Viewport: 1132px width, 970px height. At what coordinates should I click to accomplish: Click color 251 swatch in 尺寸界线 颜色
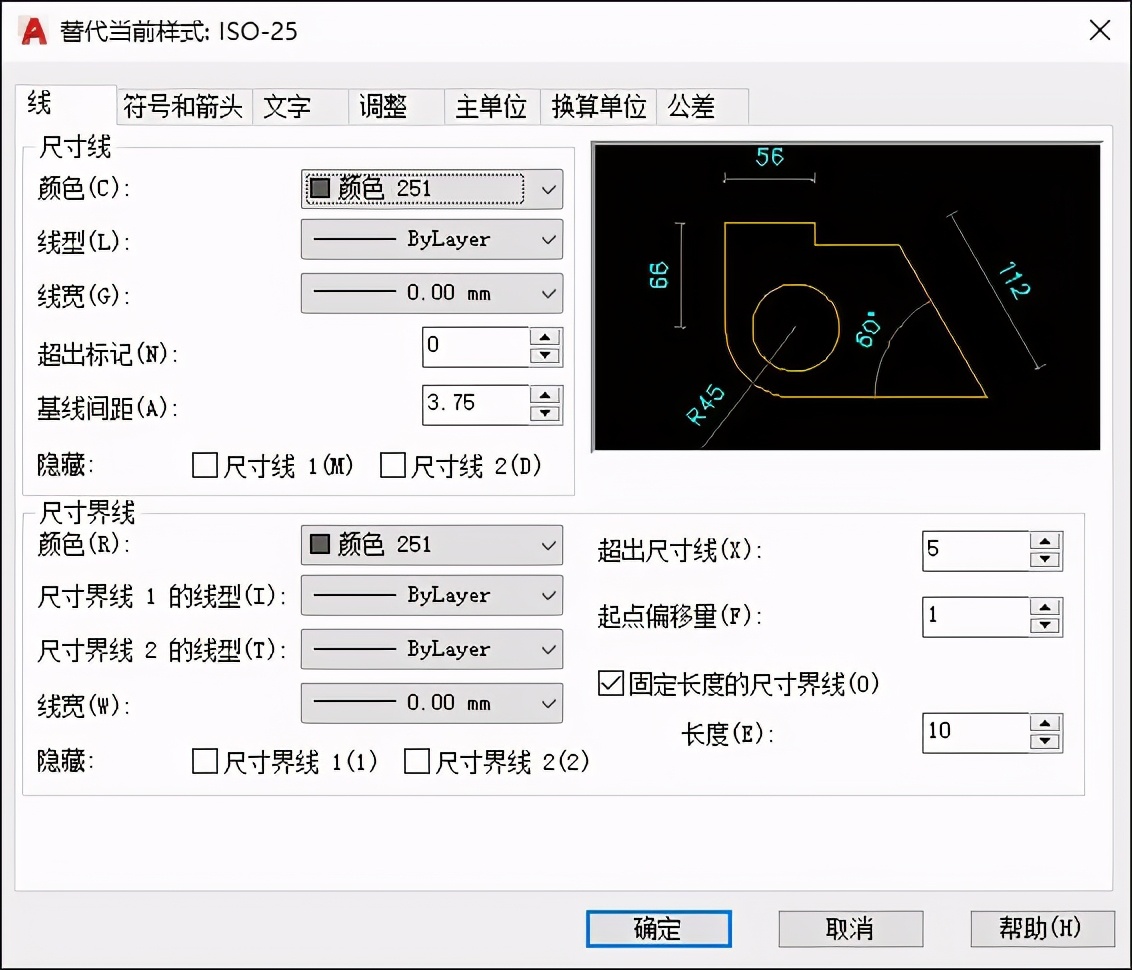319,544
